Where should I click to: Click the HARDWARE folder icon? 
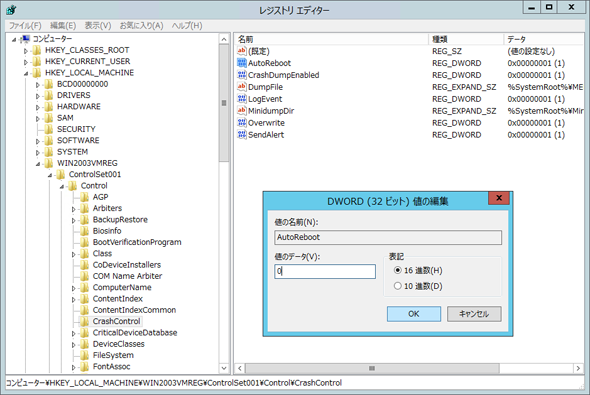pos(49,106)
